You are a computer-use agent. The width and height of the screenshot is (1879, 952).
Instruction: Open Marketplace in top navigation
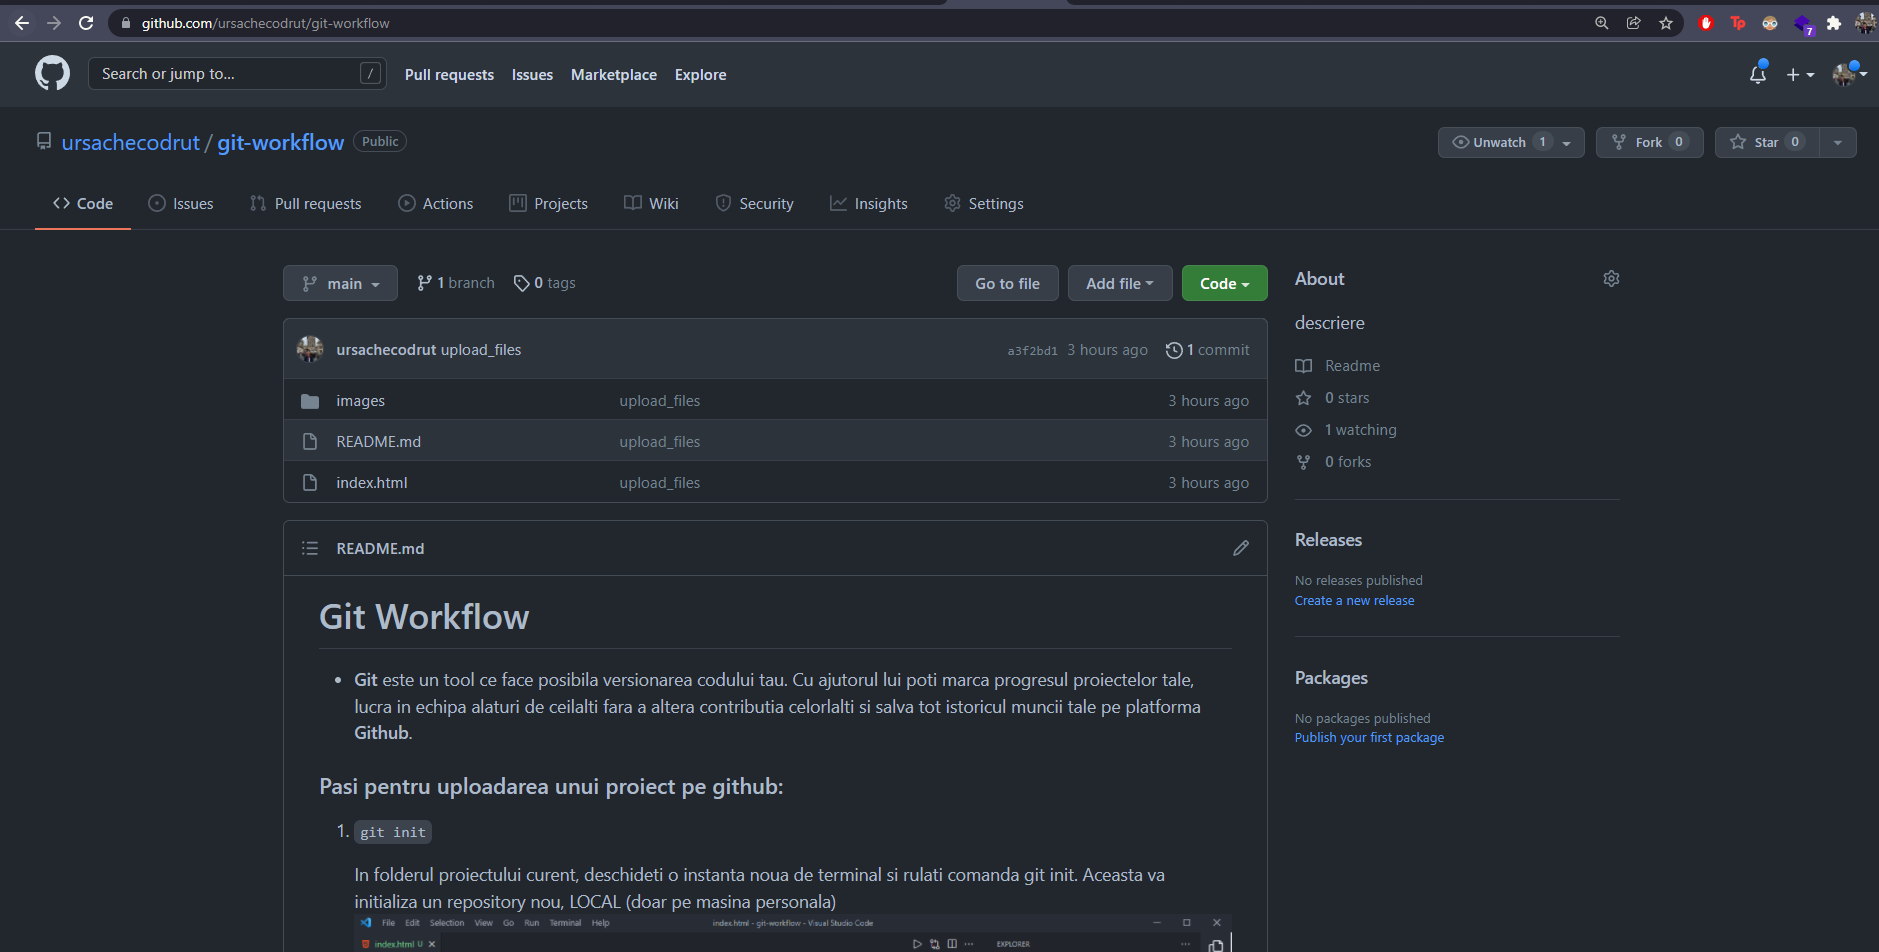614,75
